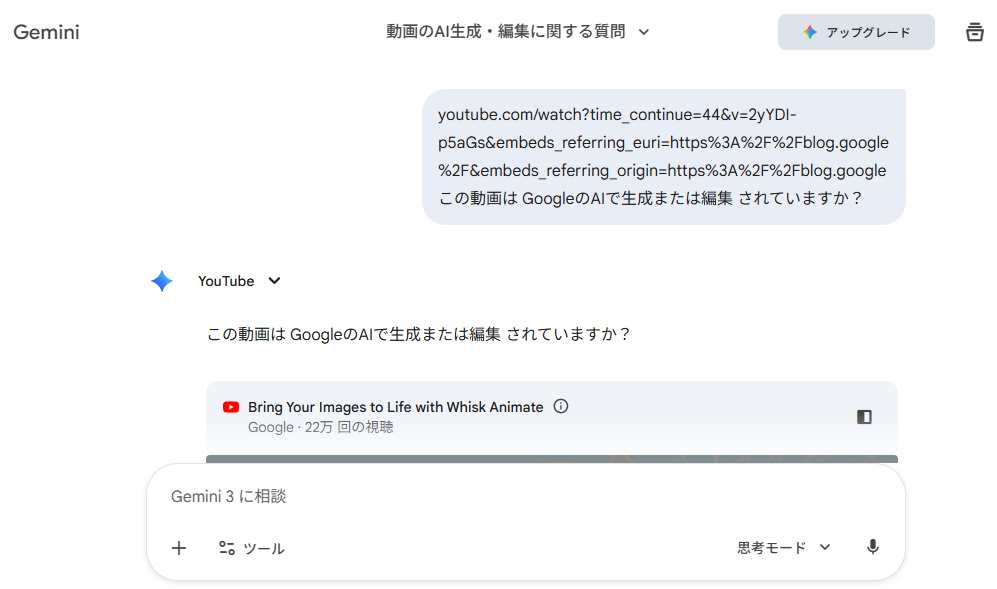Screen dimensions: 997x589
Task: Click the Google · 22万 回の視聴 channel text
Action: click(320, 427)
